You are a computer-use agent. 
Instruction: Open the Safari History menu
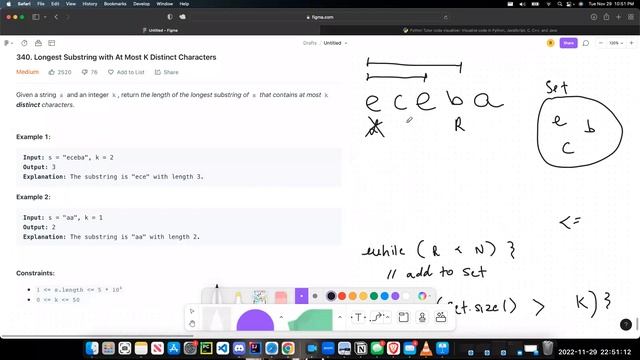(90, 4)
